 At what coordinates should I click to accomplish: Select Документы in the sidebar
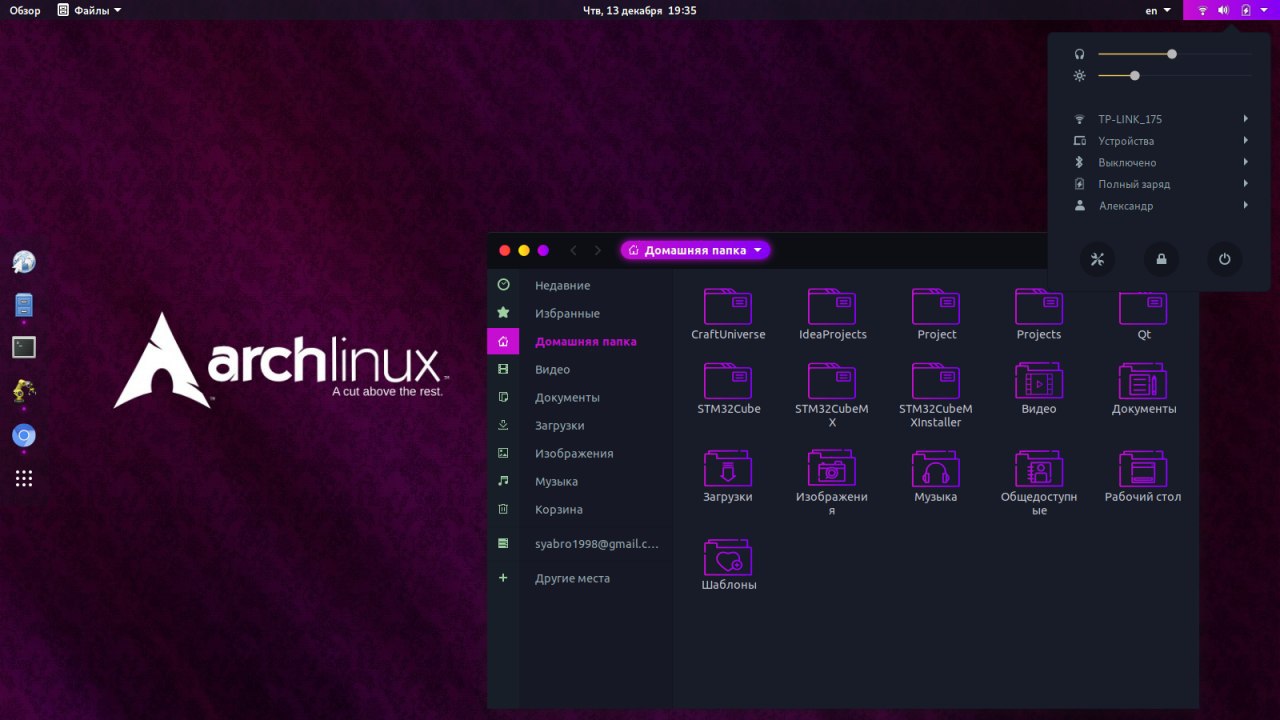[x=580, y=398]
